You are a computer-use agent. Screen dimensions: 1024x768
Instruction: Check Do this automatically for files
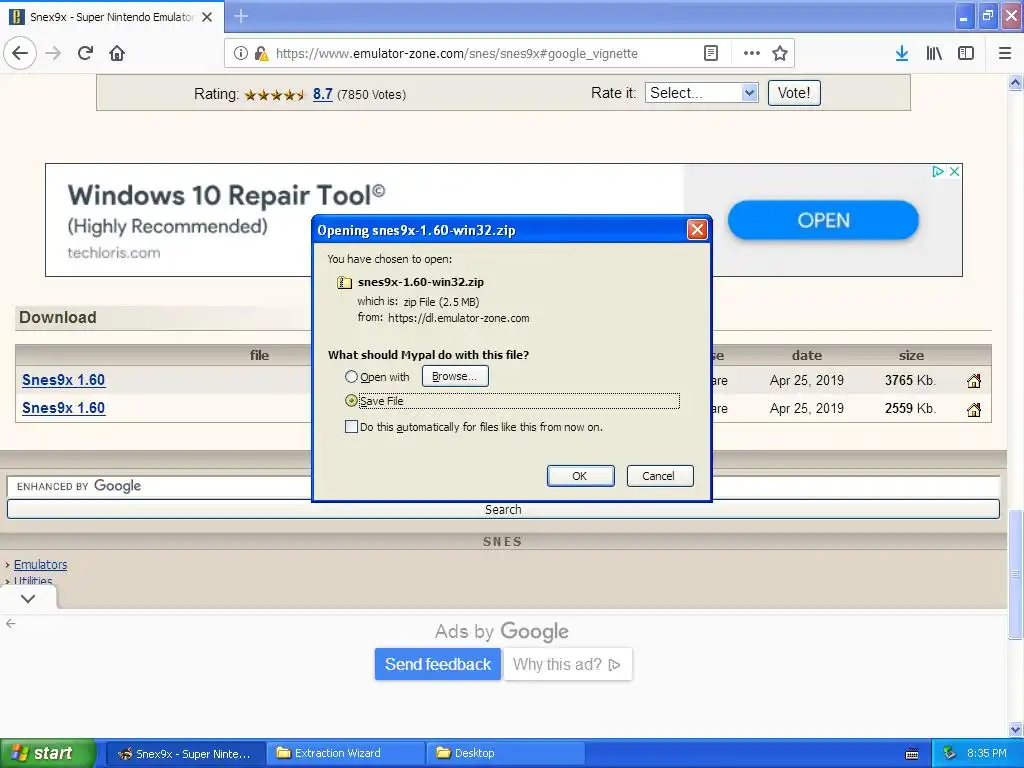[x=351, y=427]
